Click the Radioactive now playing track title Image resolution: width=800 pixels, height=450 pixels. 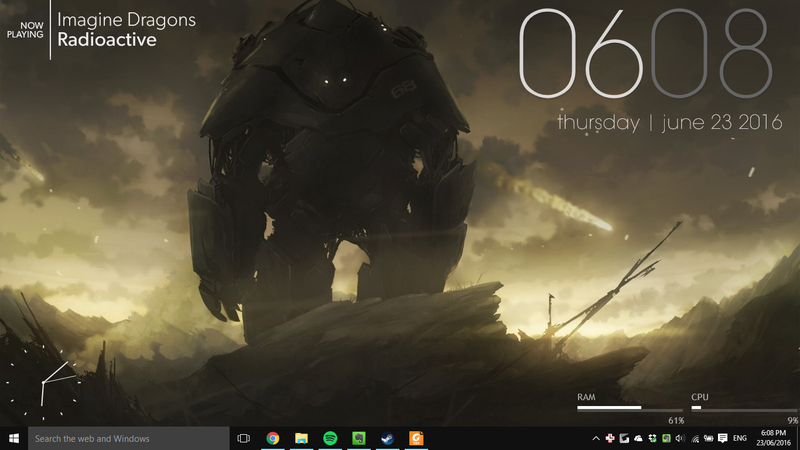pyautogui.click(x=107, y=40)
